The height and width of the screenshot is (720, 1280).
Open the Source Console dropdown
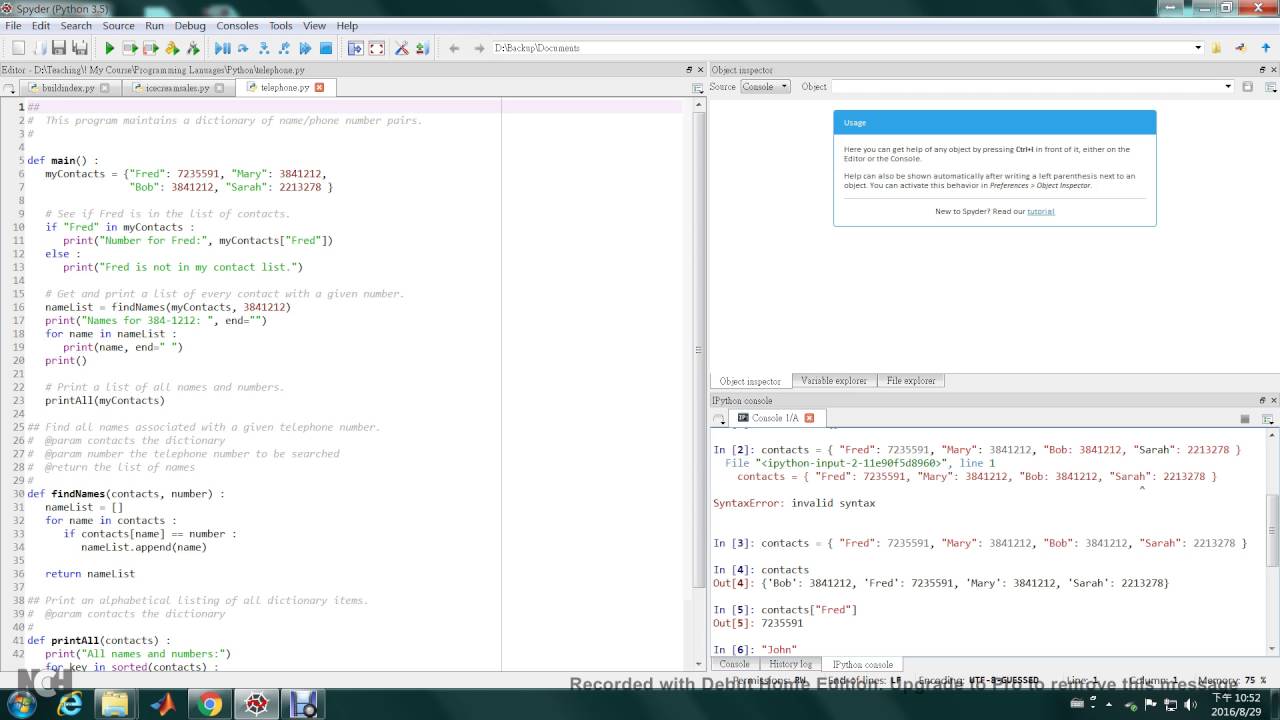coord(765,87)
